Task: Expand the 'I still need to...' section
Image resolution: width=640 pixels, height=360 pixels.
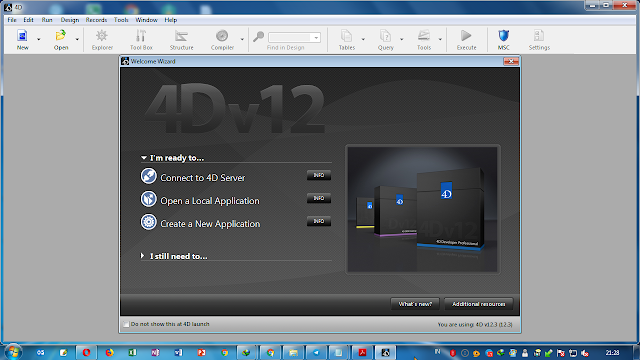Action: (142, 256)
